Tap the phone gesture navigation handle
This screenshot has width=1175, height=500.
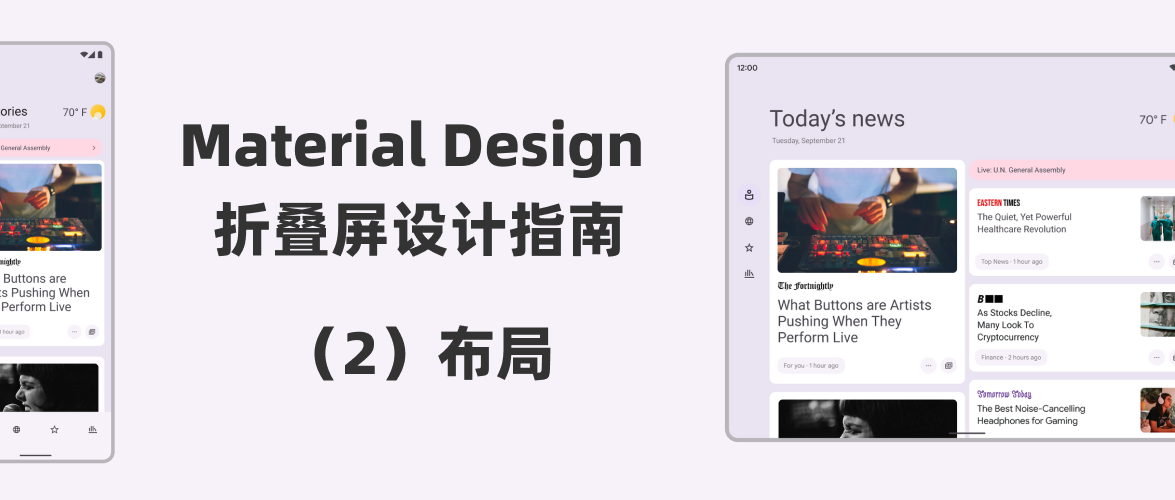pyautogui.click(x=36, y=455)
